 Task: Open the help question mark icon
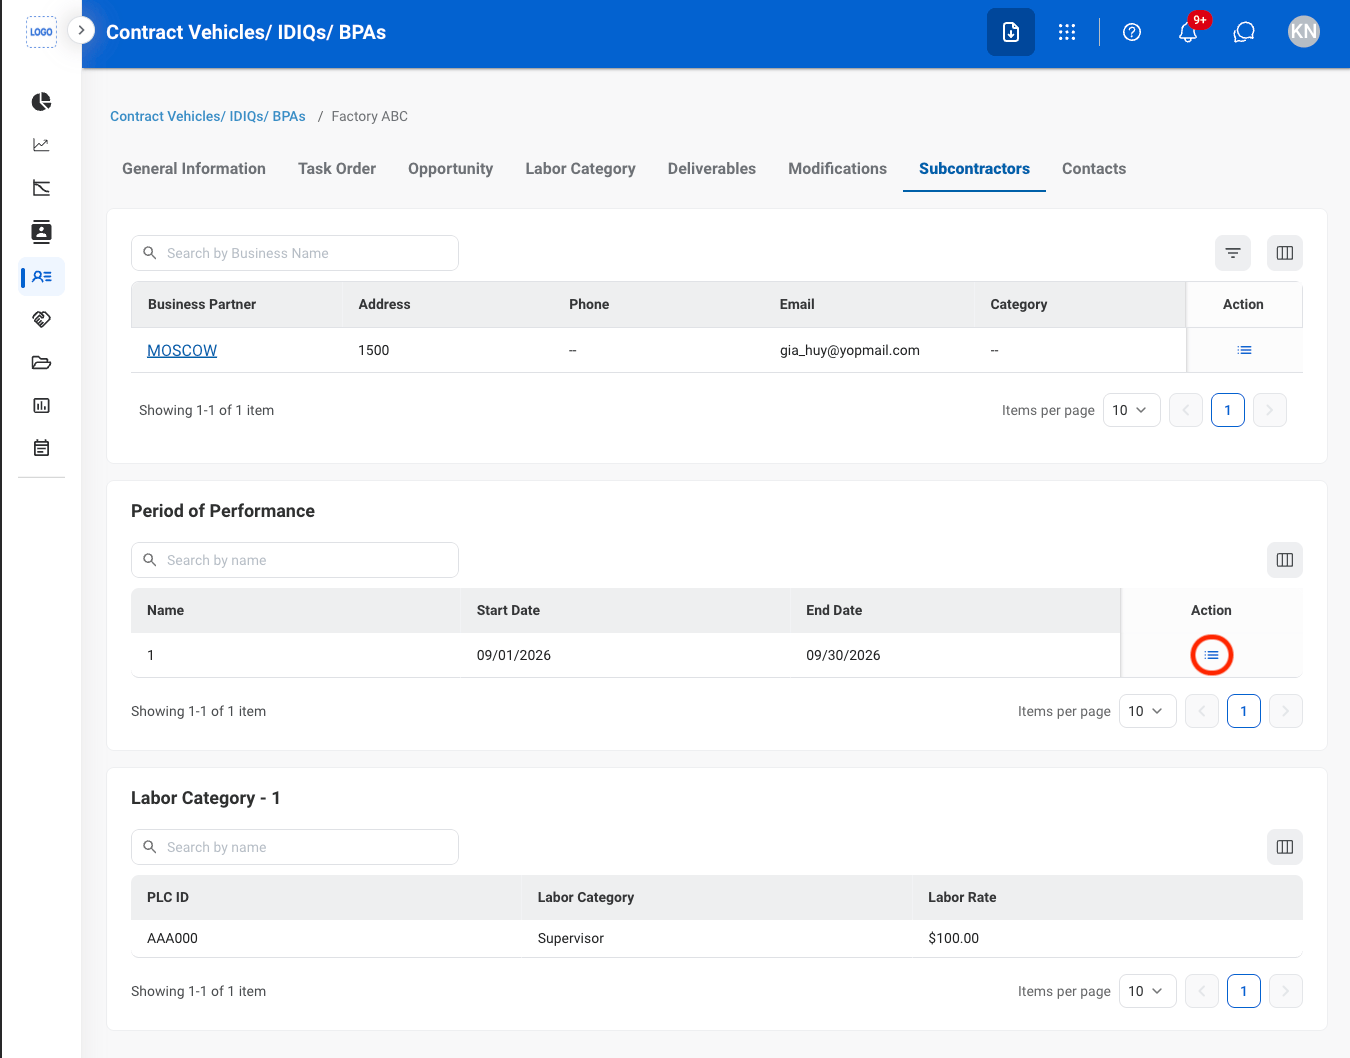tap(1132, 32)
